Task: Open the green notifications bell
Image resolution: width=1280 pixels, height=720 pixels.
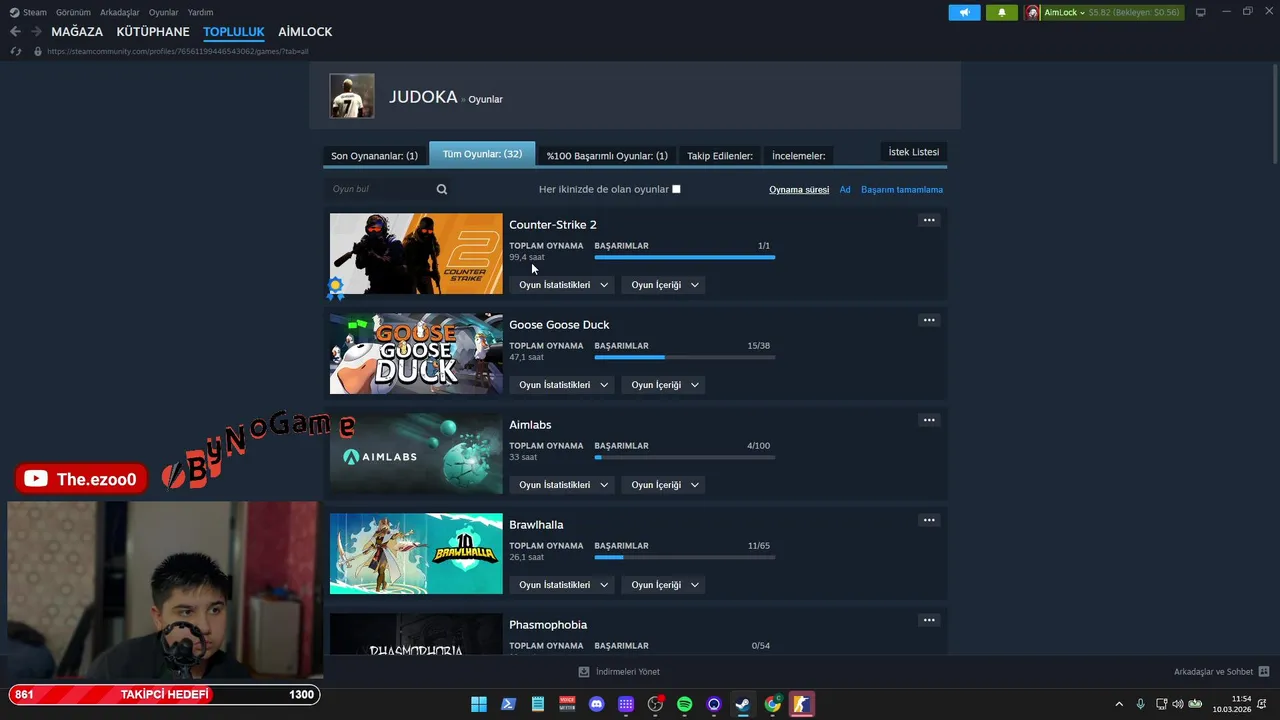Action: pyautogui.click(x=1002, y=12)
